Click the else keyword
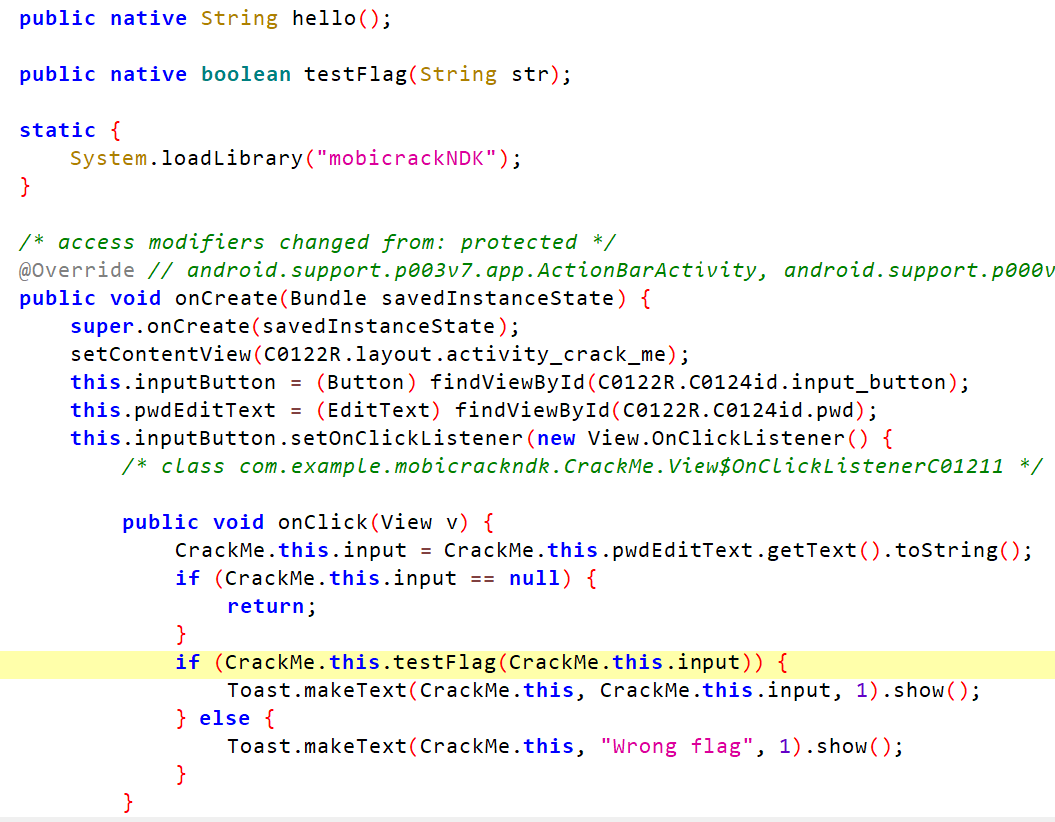1055x822 pixels. click(225, 718)
